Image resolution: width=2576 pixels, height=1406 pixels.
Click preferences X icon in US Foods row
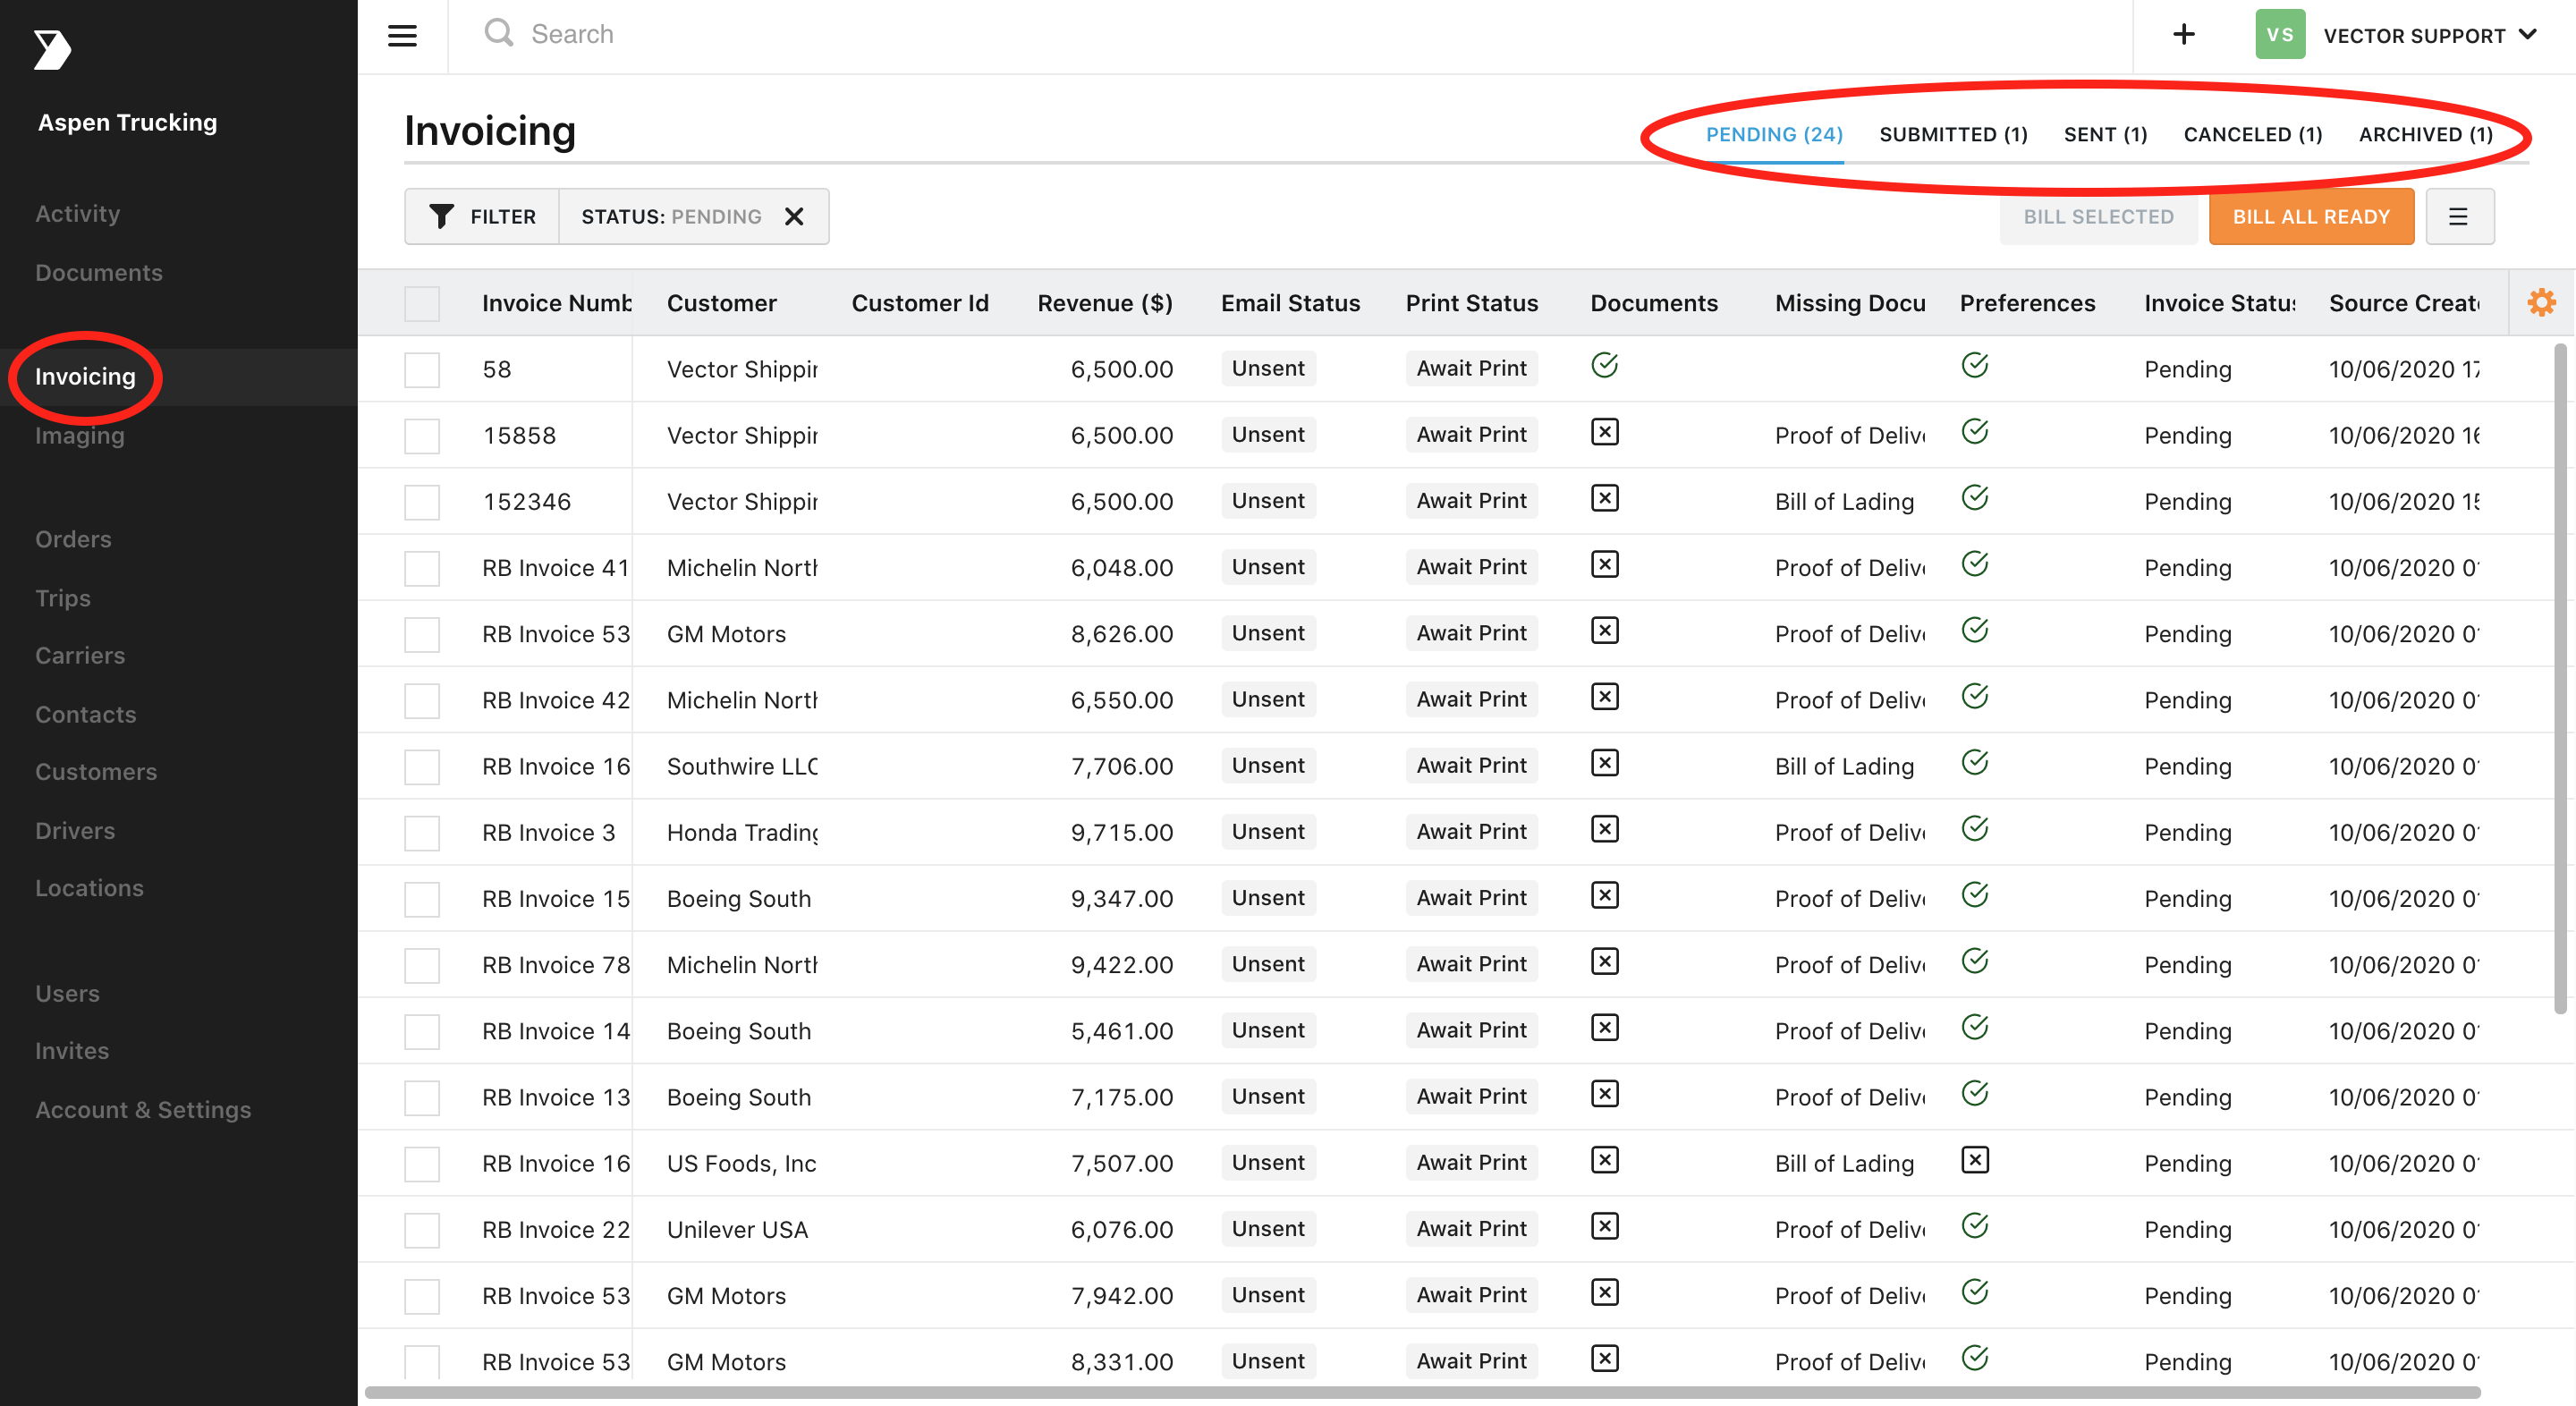tap(1974, 1160)
